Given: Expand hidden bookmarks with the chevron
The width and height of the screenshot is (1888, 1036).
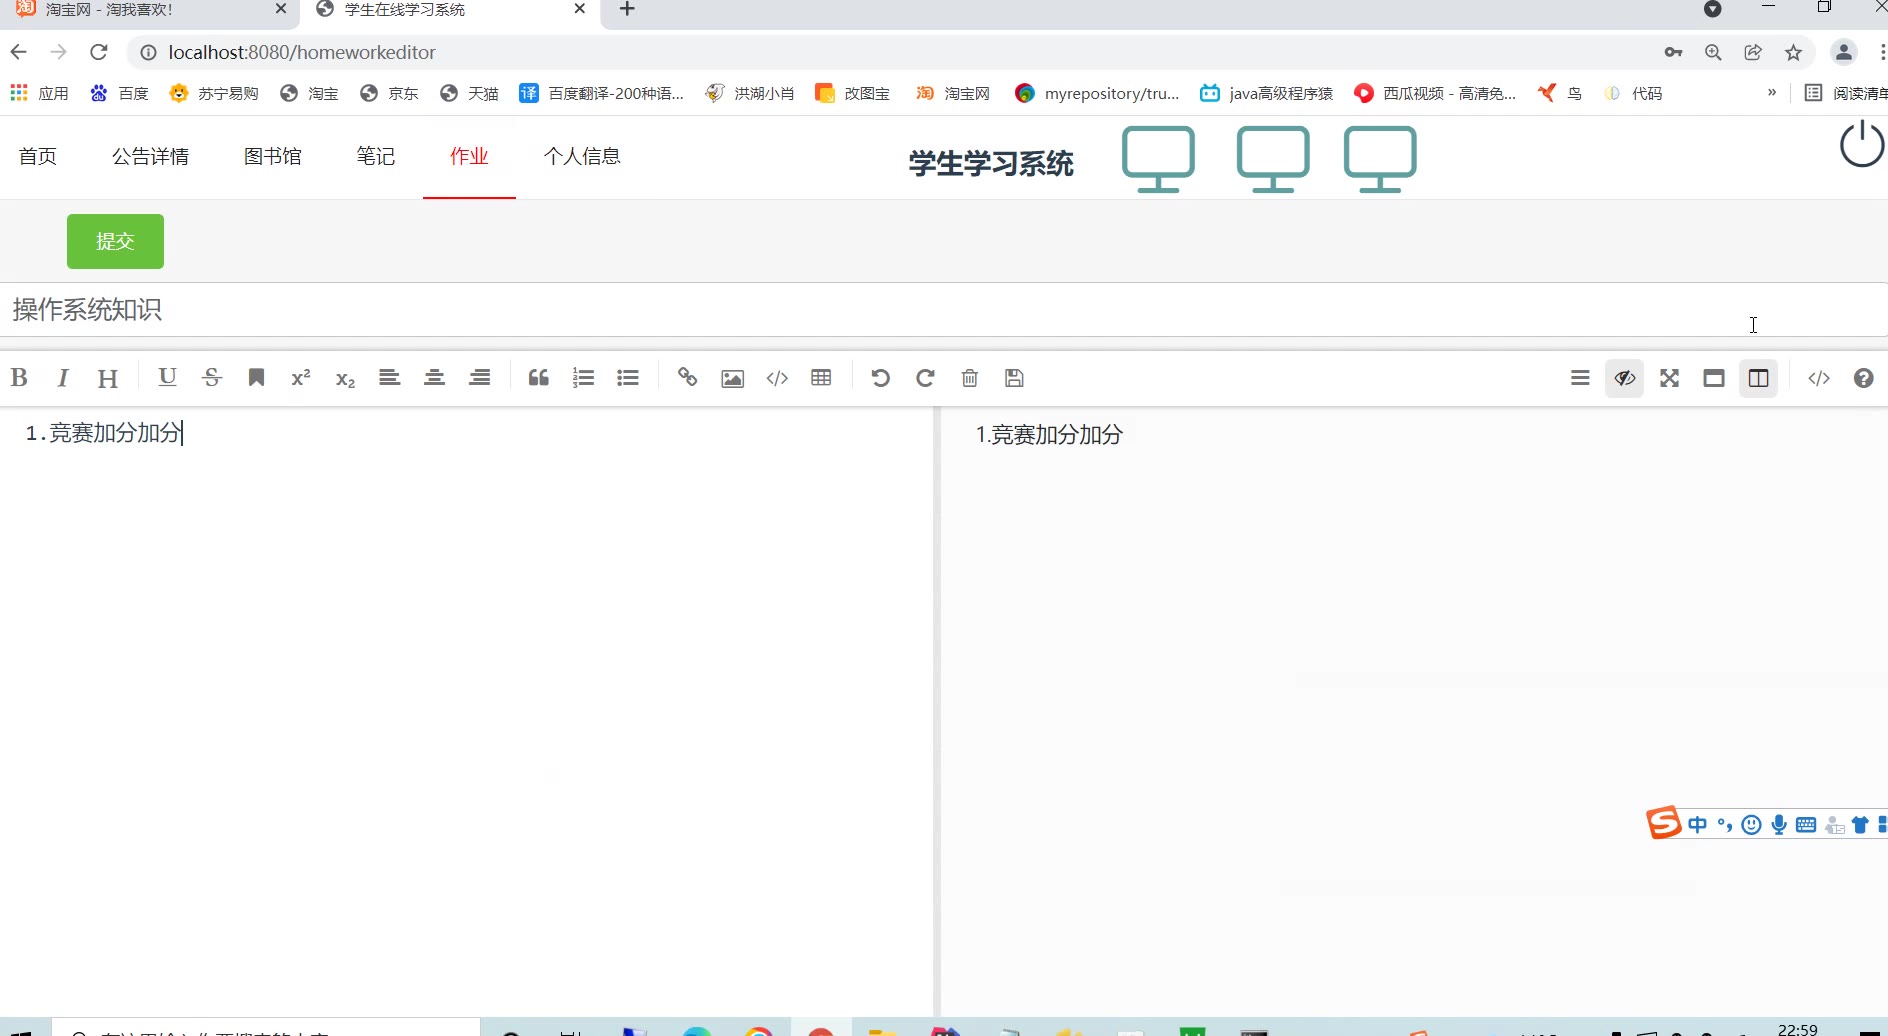Looking at the screenshot, I should [1772, 93].
